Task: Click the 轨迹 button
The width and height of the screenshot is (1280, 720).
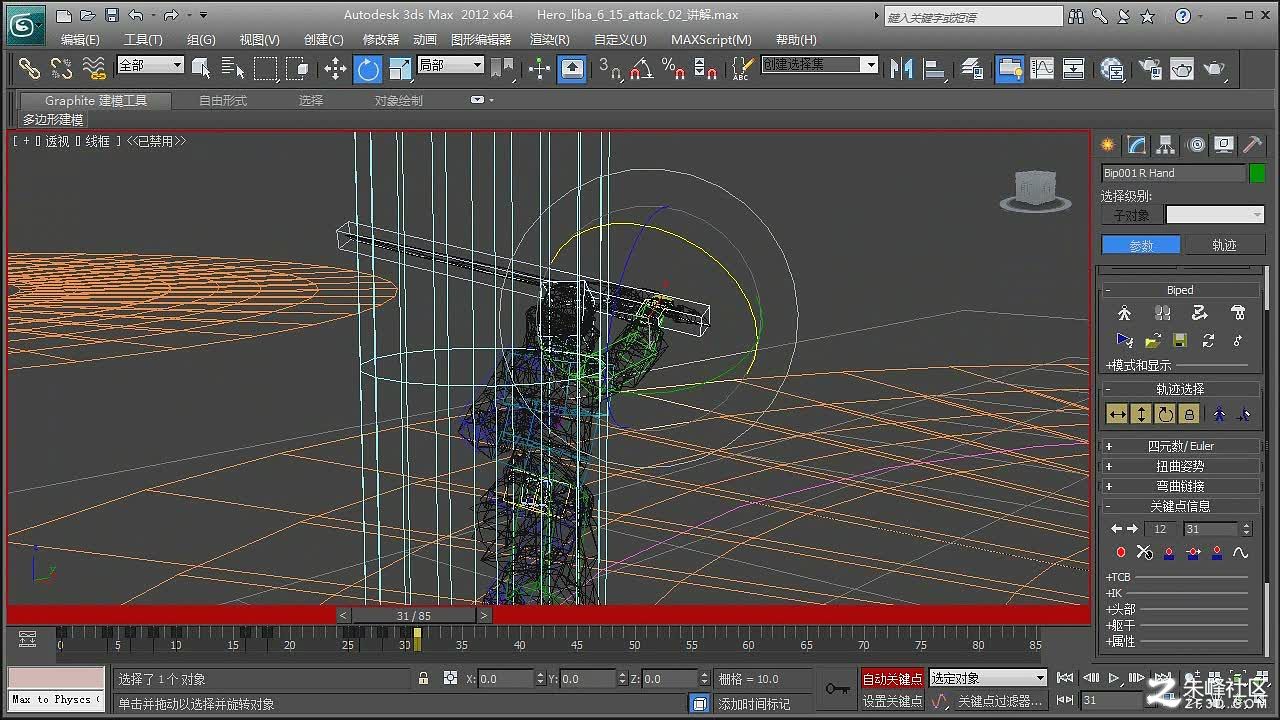Action: pyautogui.click(x=1224, y=245)
